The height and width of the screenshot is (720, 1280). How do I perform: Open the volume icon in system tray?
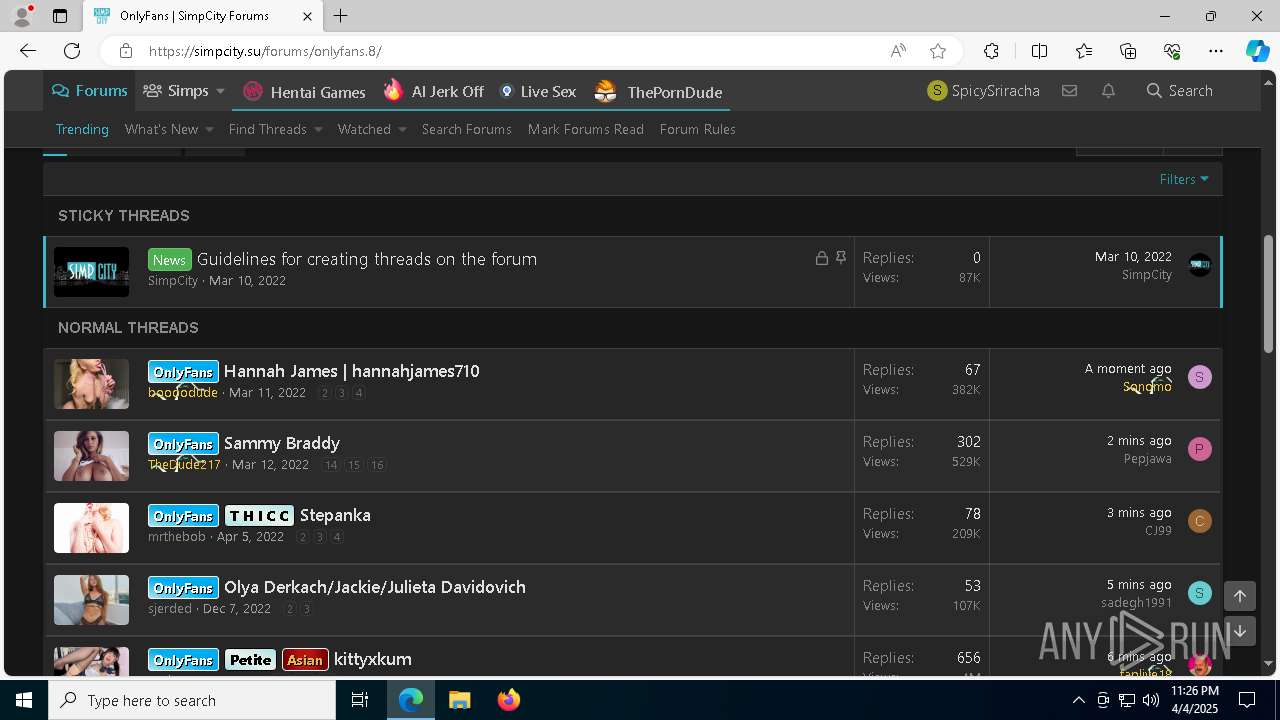pyautogui.click(x=1150, y=700)
